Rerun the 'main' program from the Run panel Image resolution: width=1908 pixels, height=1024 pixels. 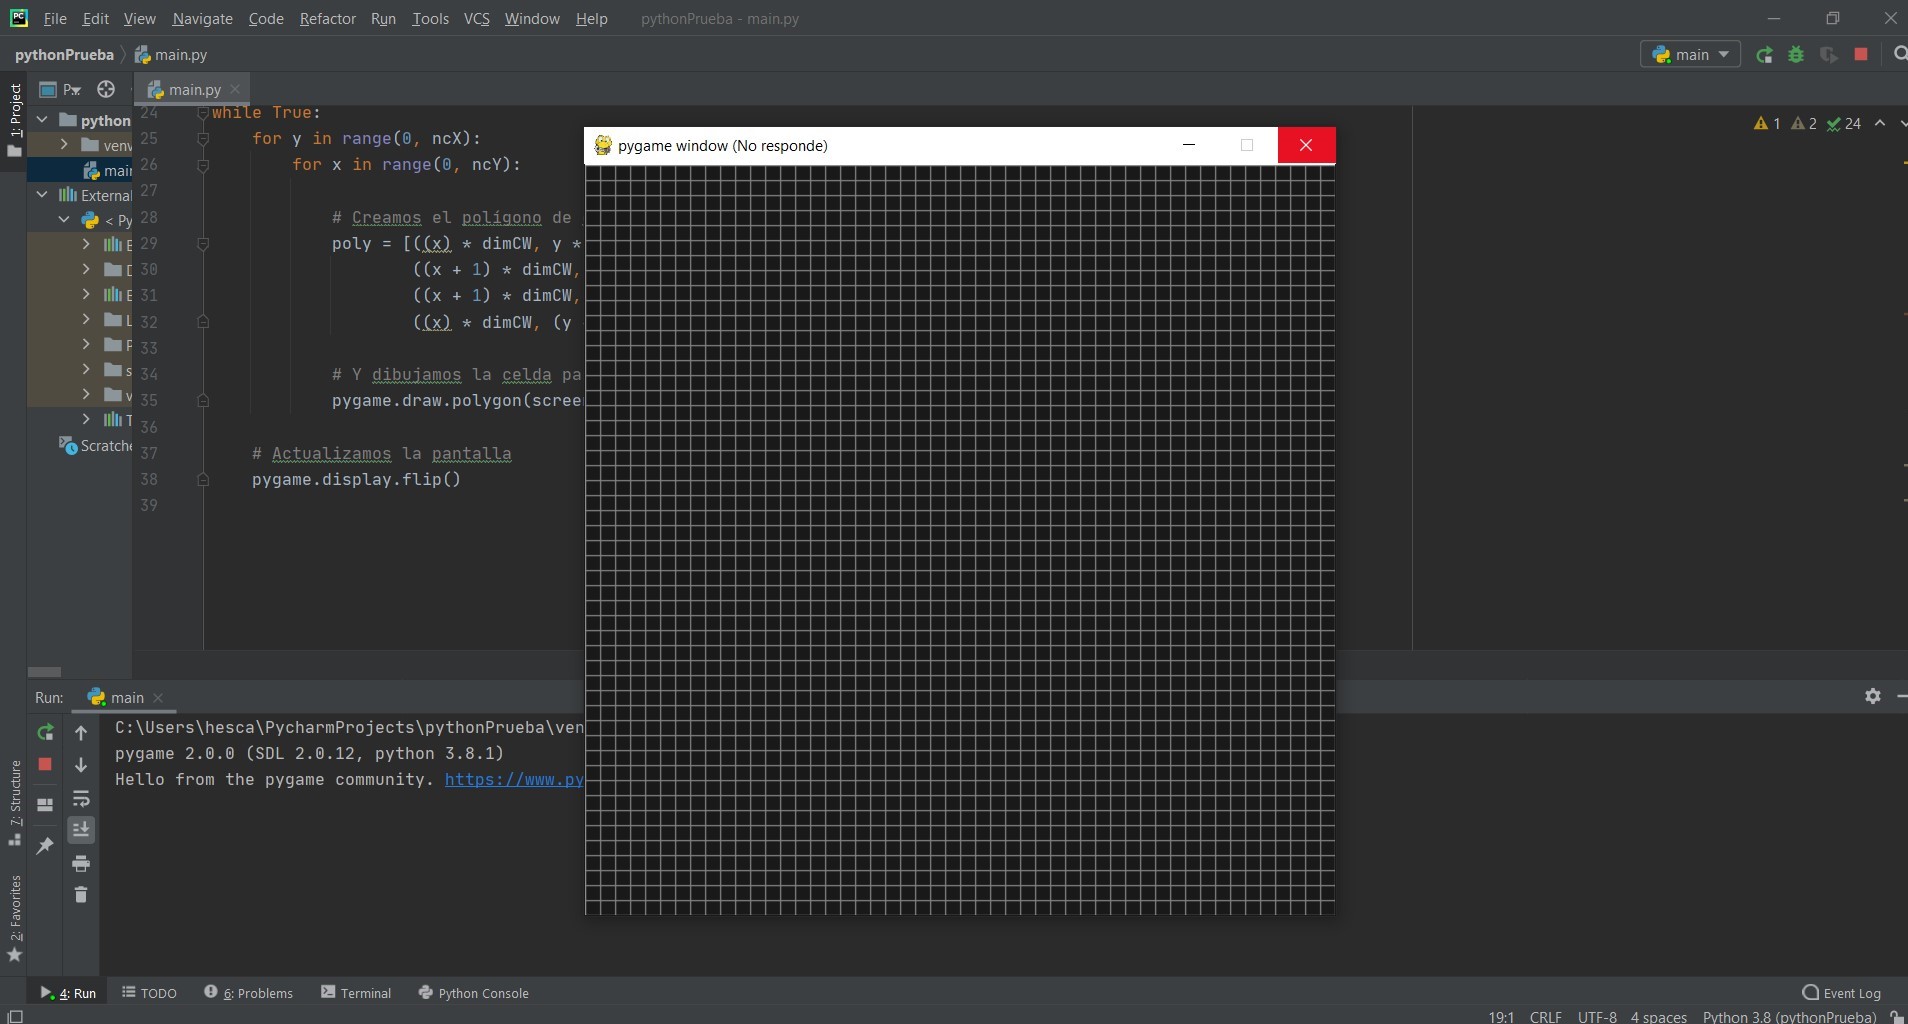pos(46,732)
